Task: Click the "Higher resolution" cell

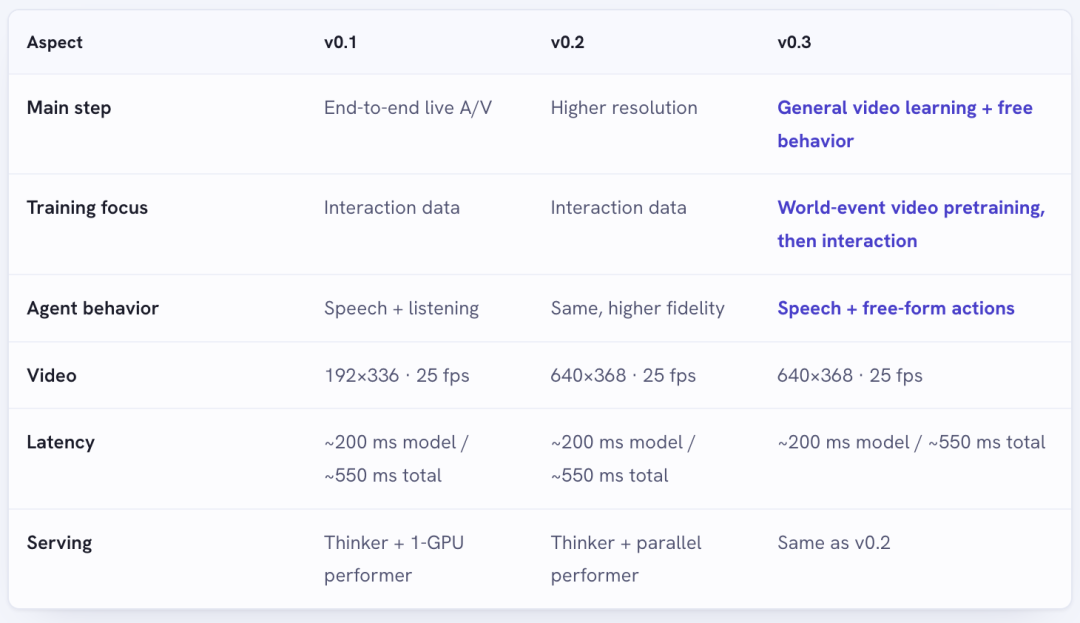Action: [624, 108]
